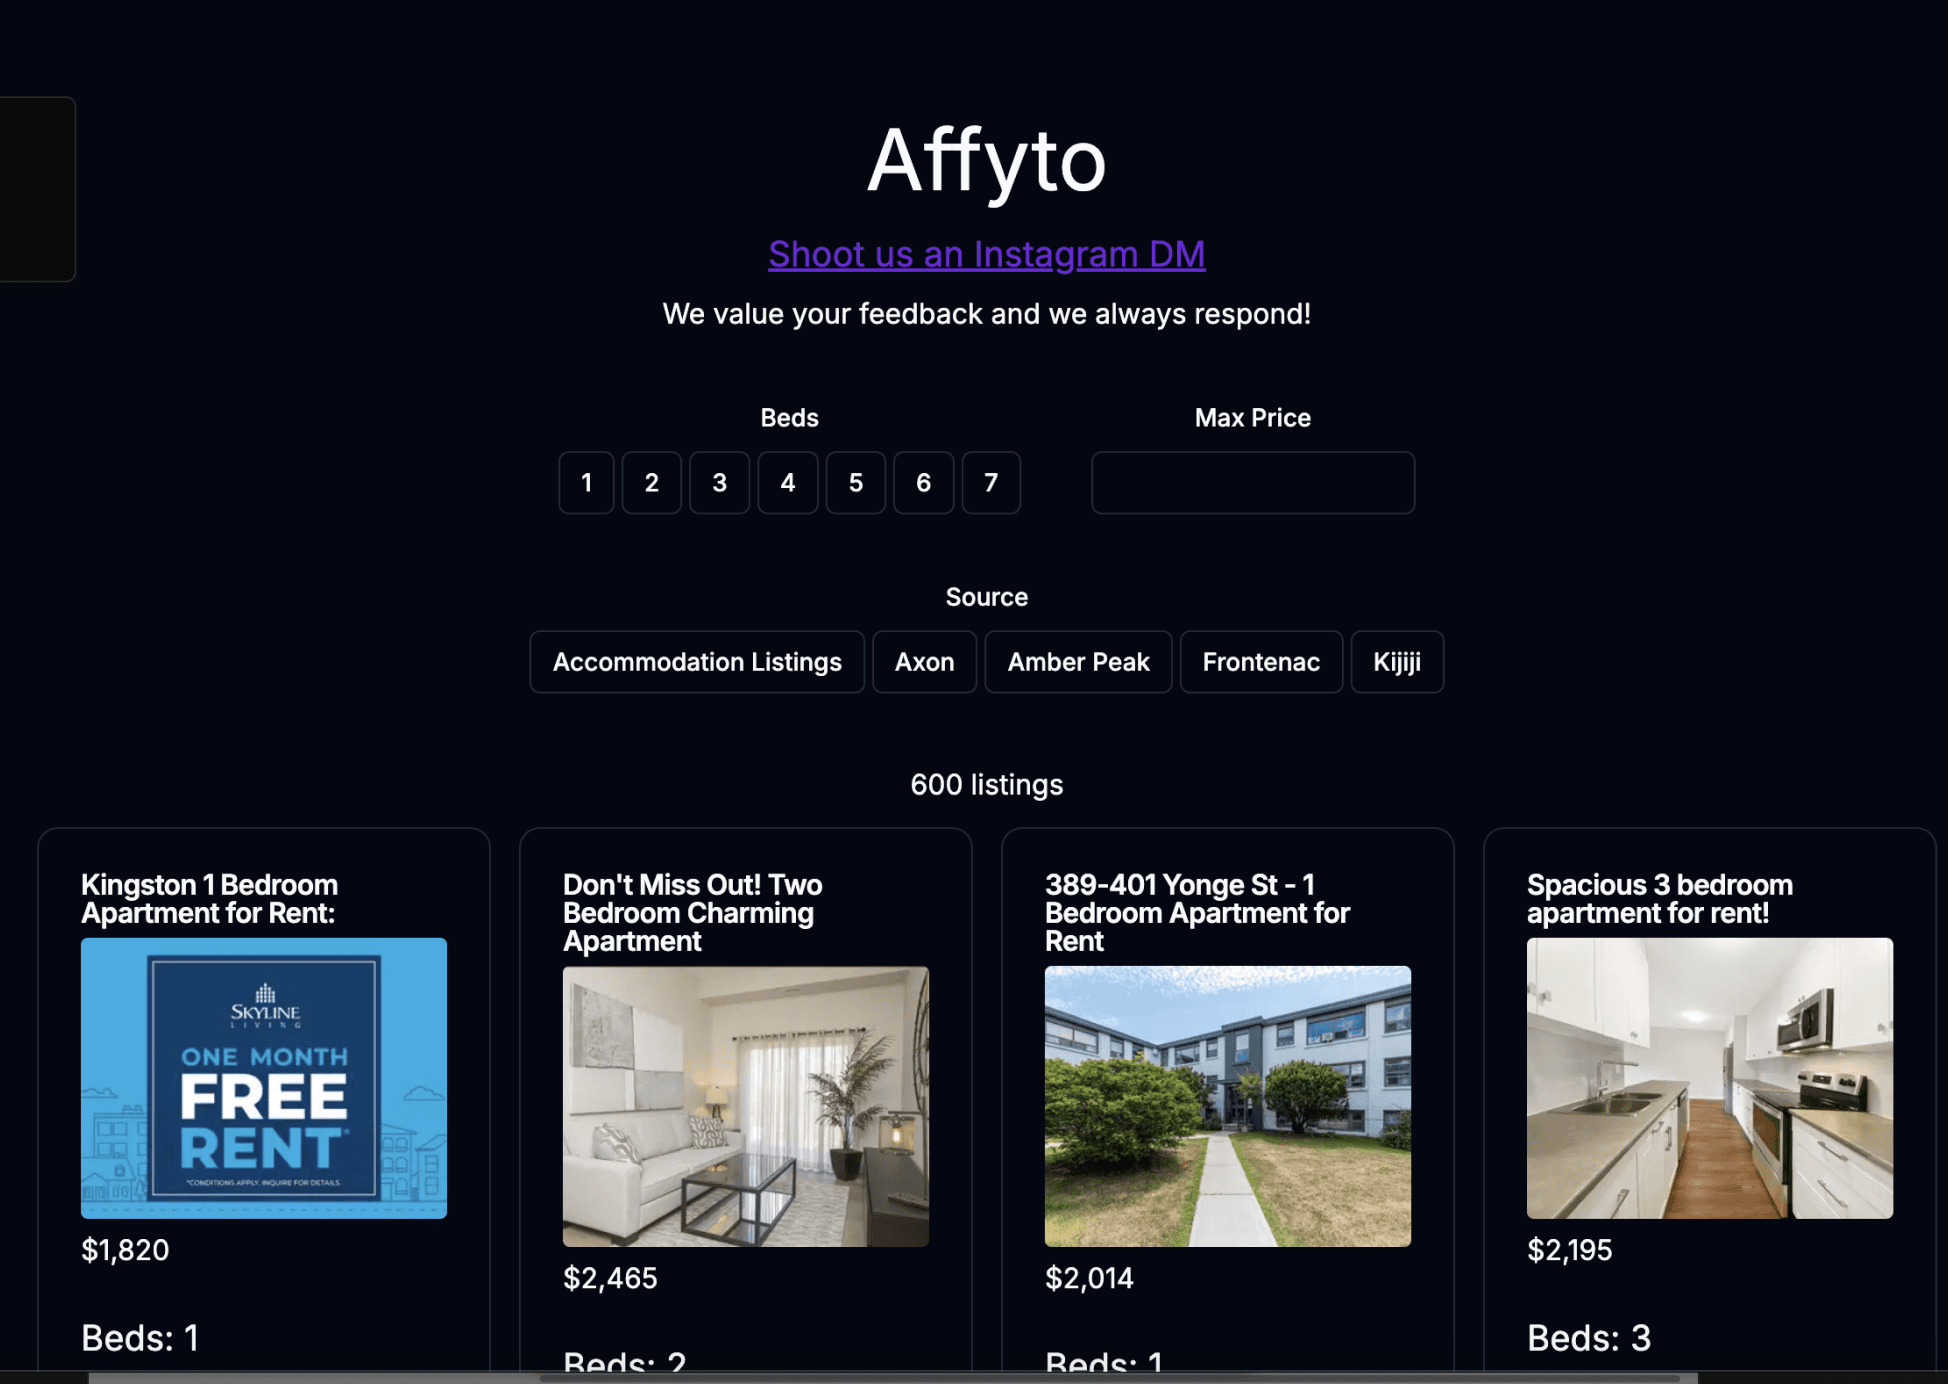The height and width of the screenshot is (1384, 1948).
Task: Filter by Accommodation Listings source
Action: [x=697, y=662]
